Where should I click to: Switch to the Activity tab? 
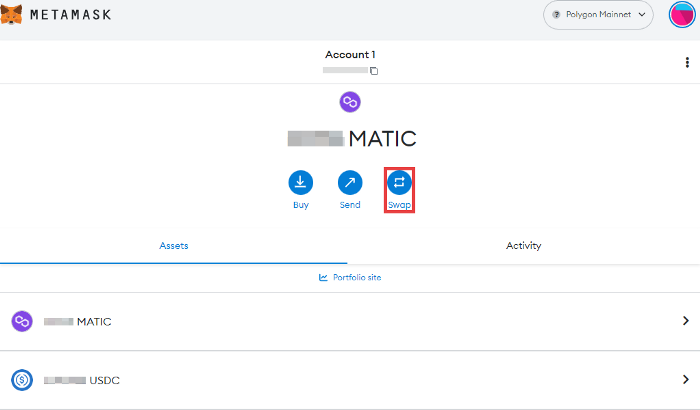pos(523,246)
